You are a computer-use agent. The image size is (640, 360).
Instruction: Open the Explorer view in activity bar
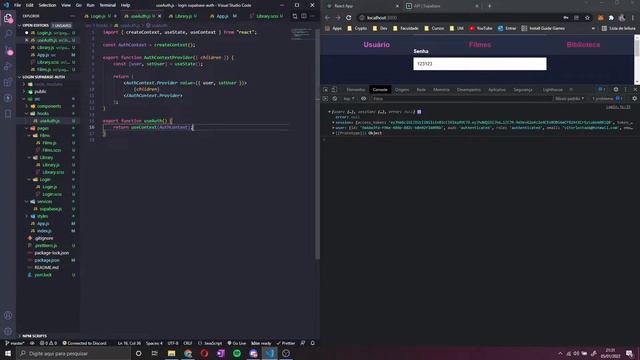(8, 18)
